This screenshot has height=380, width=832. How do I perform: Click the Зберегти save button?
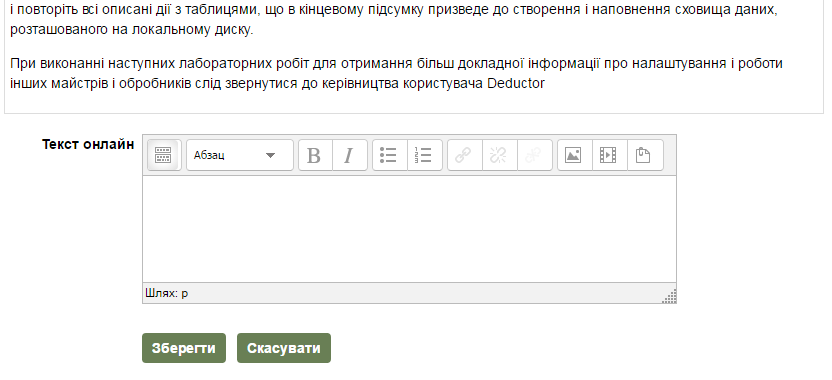click(184, 348)
